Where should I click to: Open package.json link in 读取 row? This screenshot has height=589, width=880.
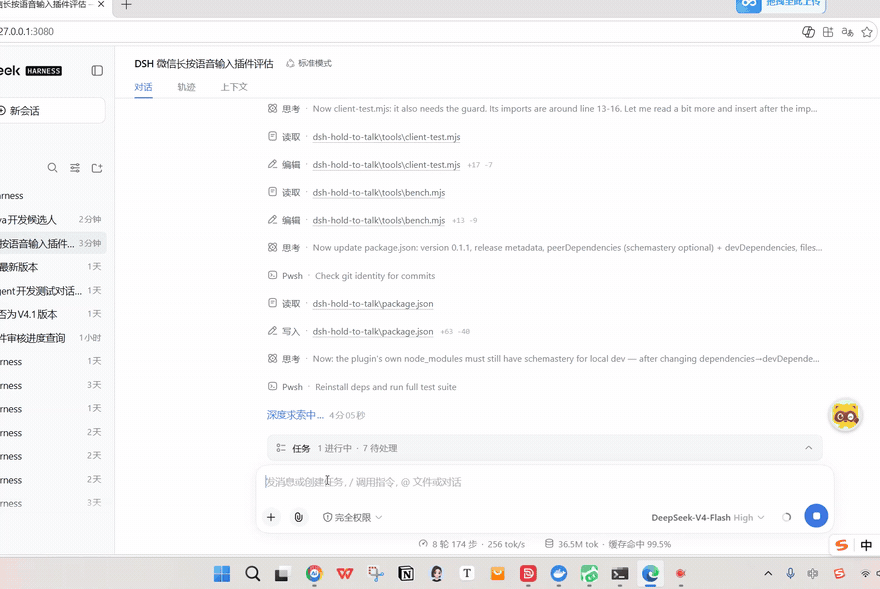pos(373,304)
